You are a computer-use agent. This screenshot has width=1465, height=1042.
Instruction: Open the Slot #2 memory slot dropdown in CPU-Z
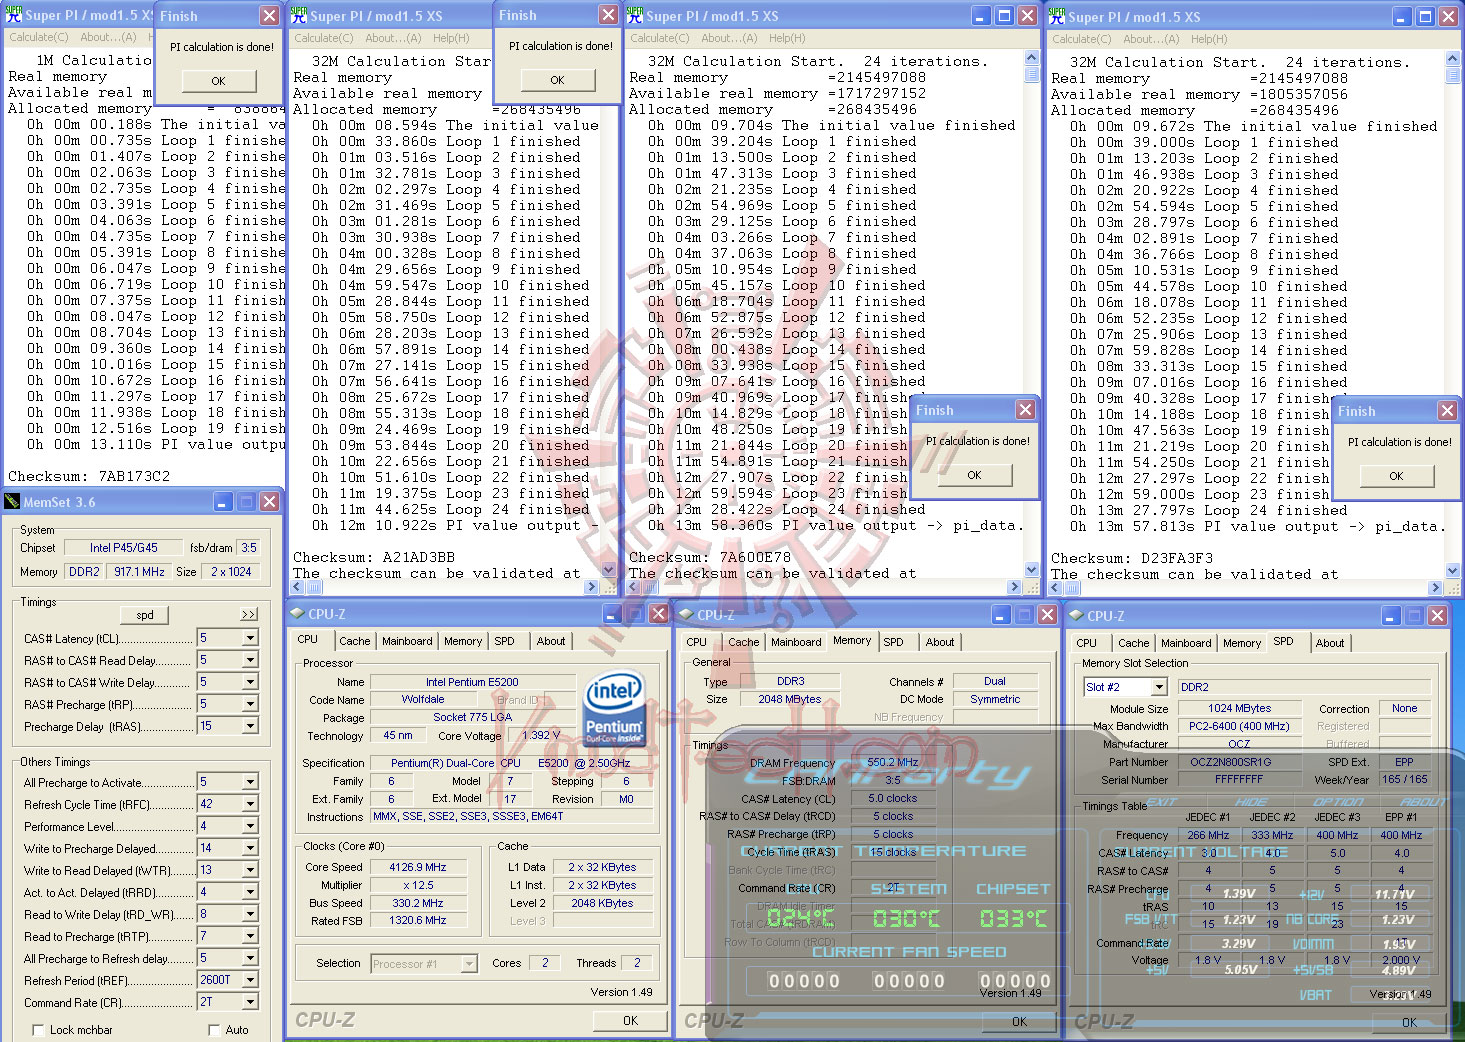[x=1159, y=687]
